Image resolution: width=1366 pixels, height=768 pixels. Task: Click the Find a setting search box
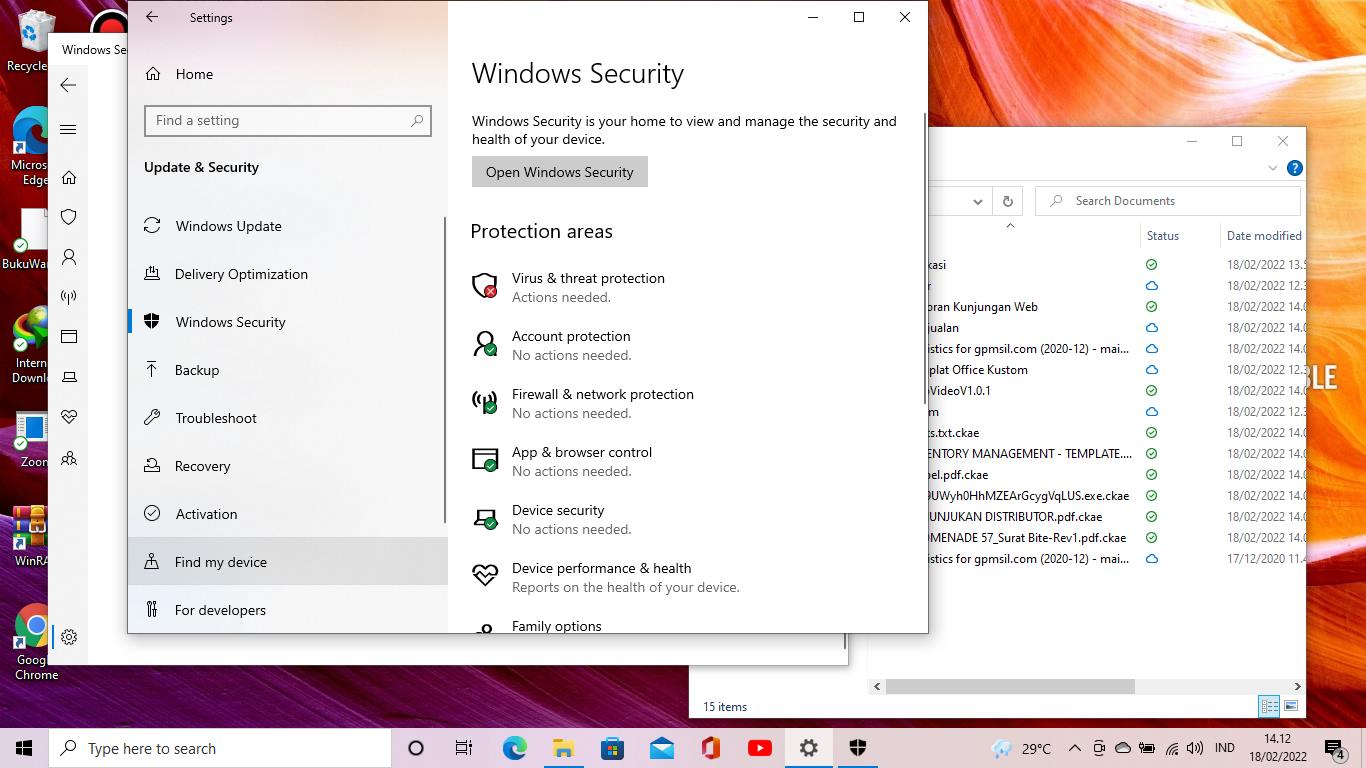(287, 121)
